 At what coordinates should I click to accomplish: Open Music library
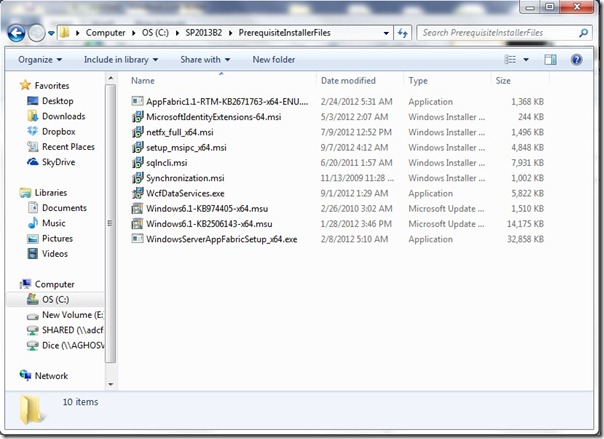54,223
